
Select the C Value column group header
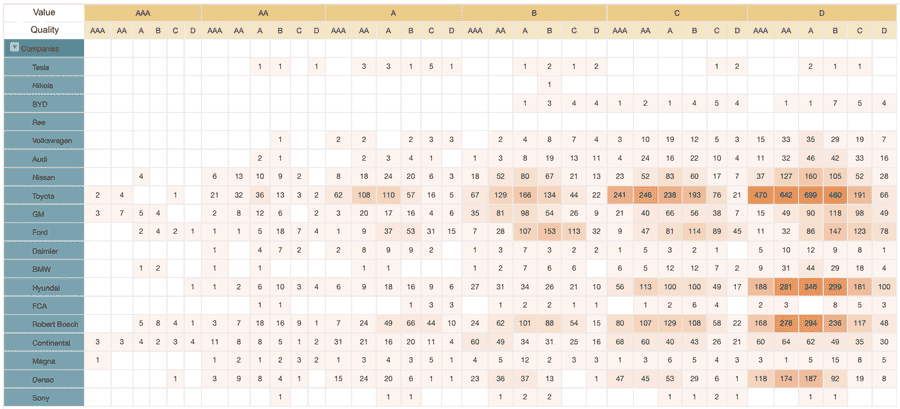click(x=677, y=12)
